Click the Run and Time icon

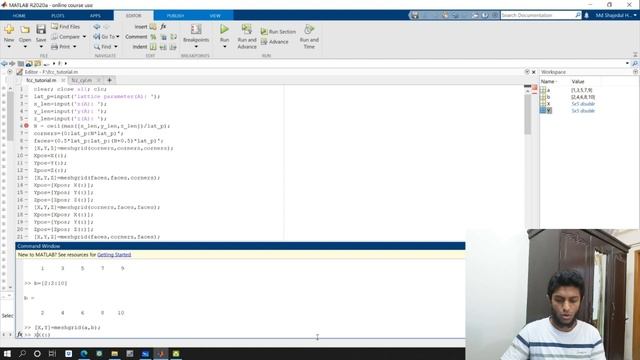[309, 29]
